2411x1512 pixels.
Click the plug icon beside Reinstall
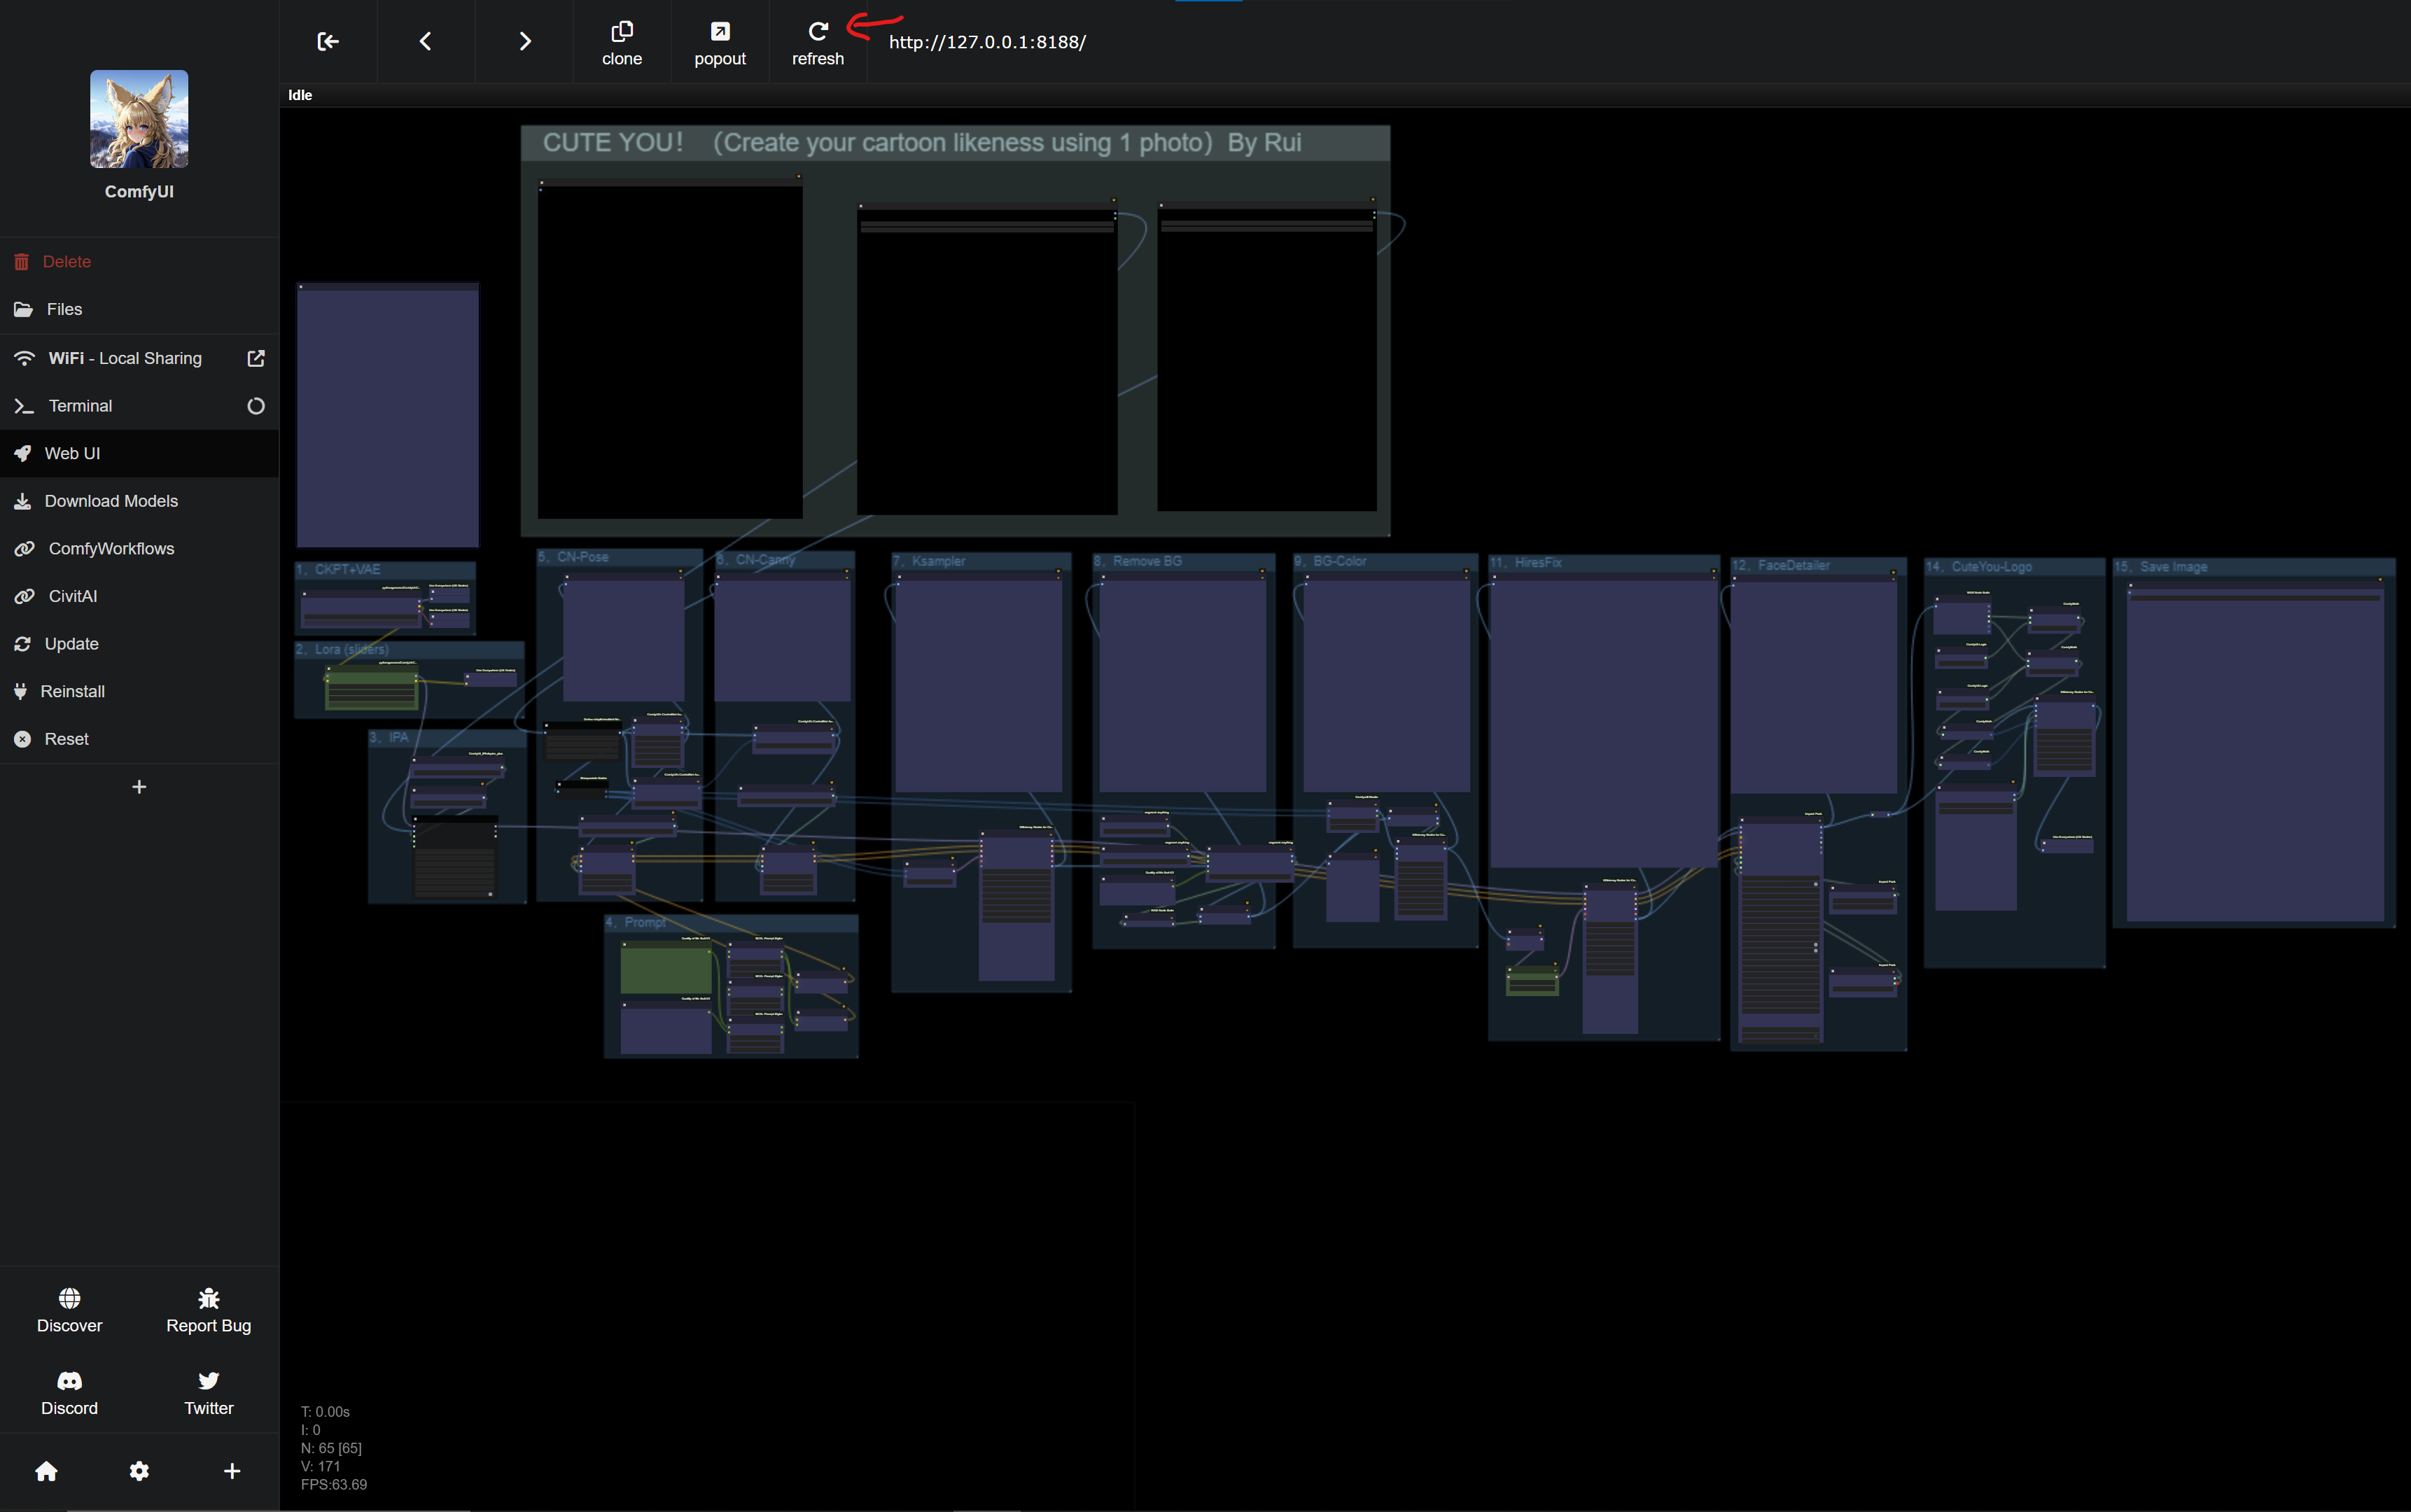[x=20, y=691]
